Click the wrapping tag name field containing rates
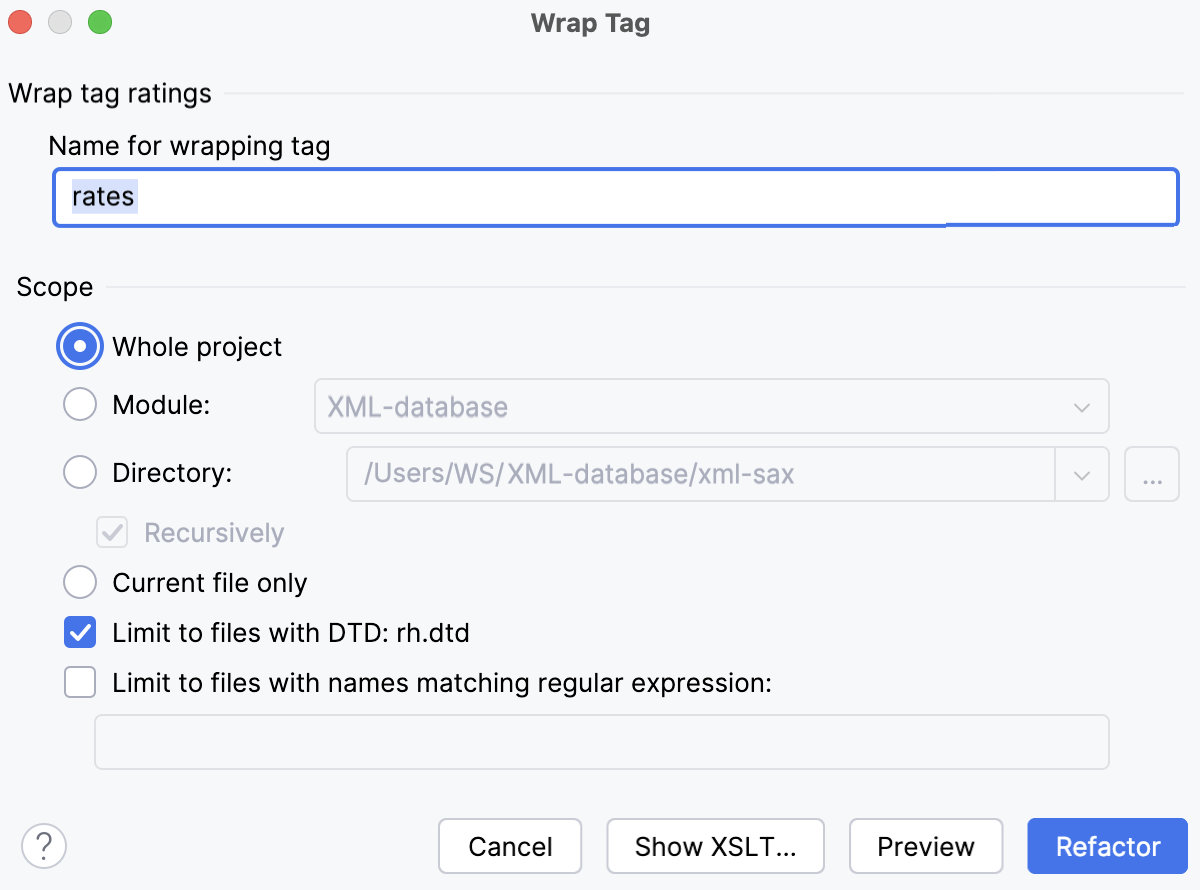1200x890 pixels. pyautogui.click(x=615, y=197)
